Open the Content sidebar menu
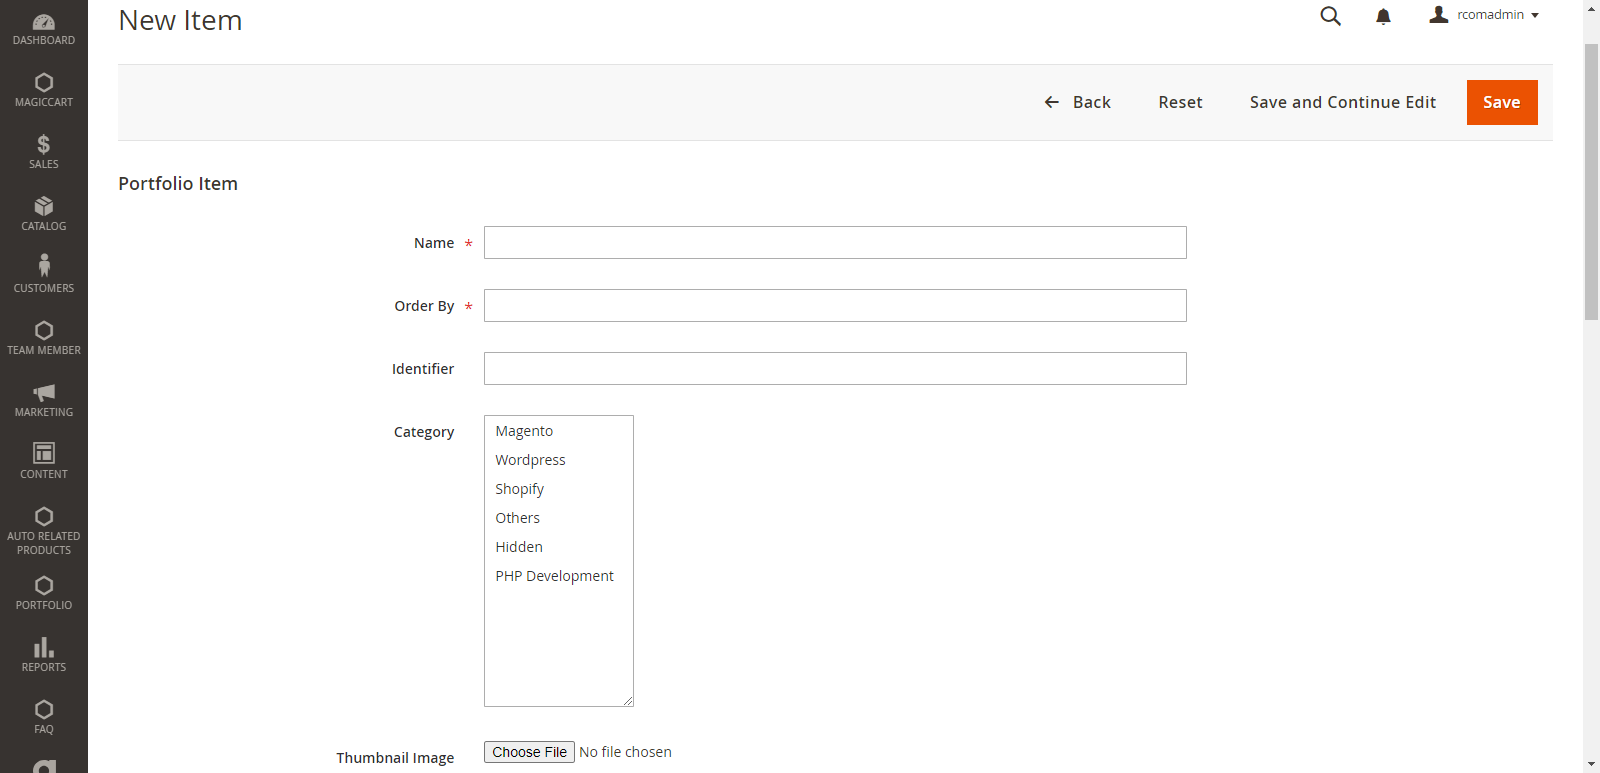The height and width of the screenshot is (773, 1600). (x=44, y=461)
